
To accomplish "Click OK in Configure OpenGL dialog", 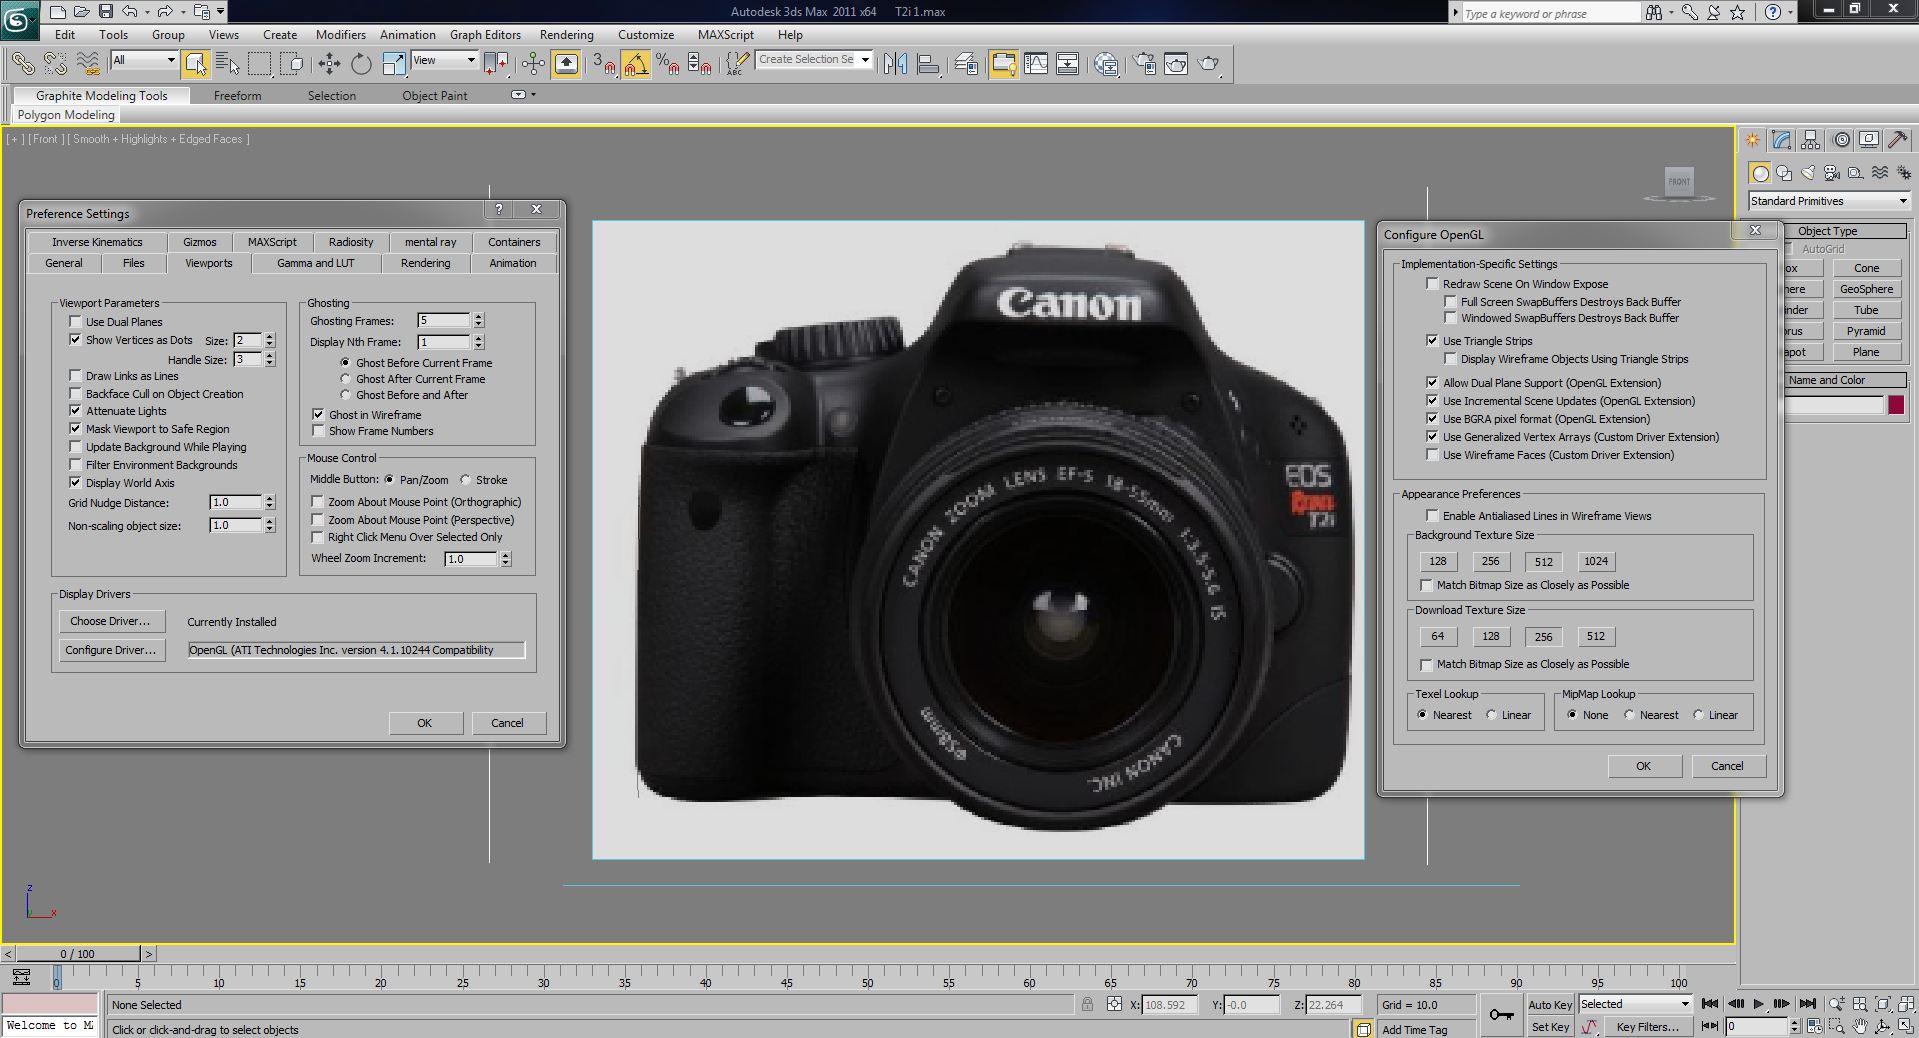I will tap(1643, 766).
